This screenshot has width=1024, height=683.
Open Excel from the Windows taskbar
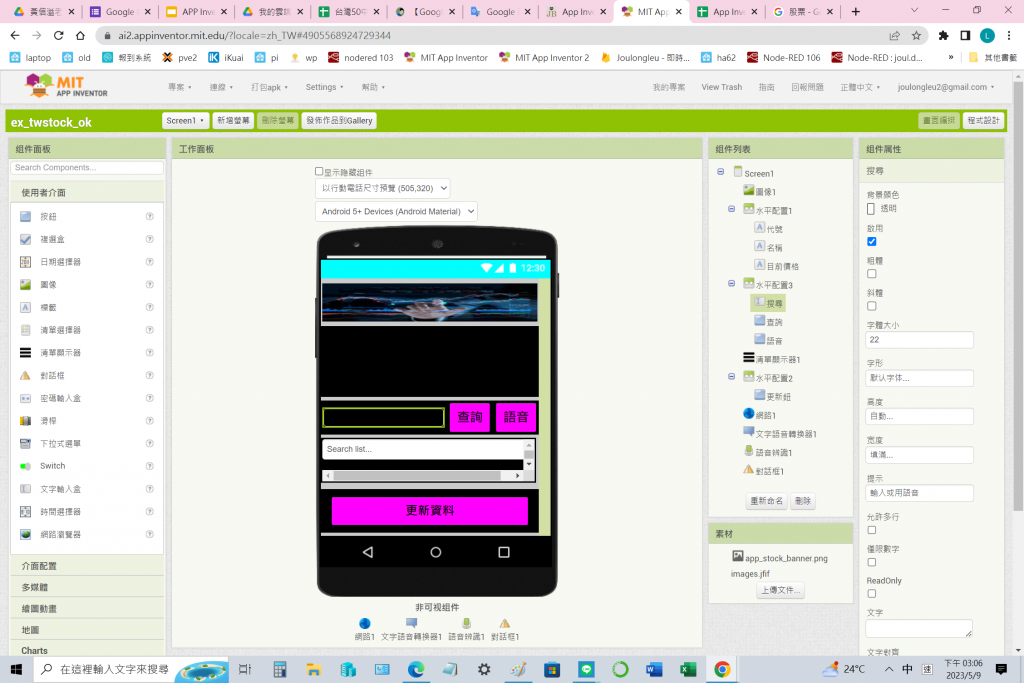pos(688,669)
